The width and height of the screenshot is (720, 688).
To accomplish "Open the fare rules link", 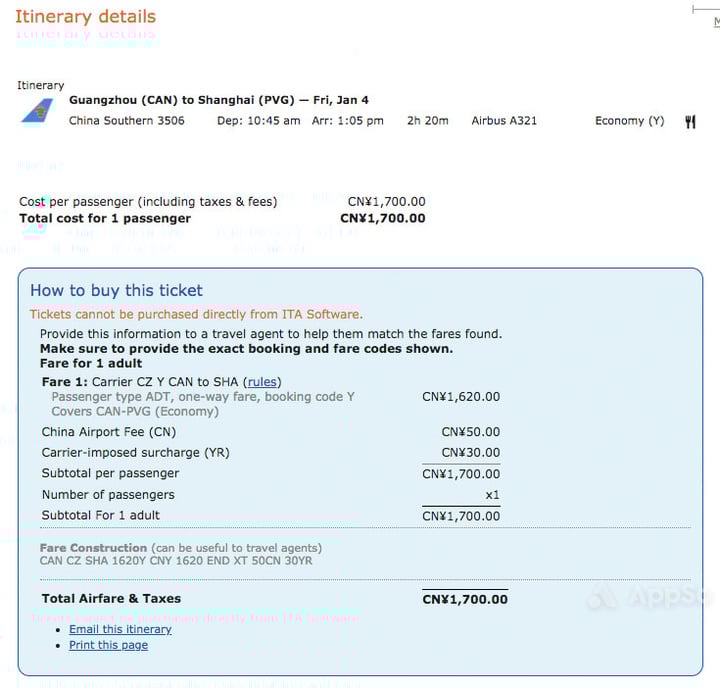I will (x=262, y=382).
